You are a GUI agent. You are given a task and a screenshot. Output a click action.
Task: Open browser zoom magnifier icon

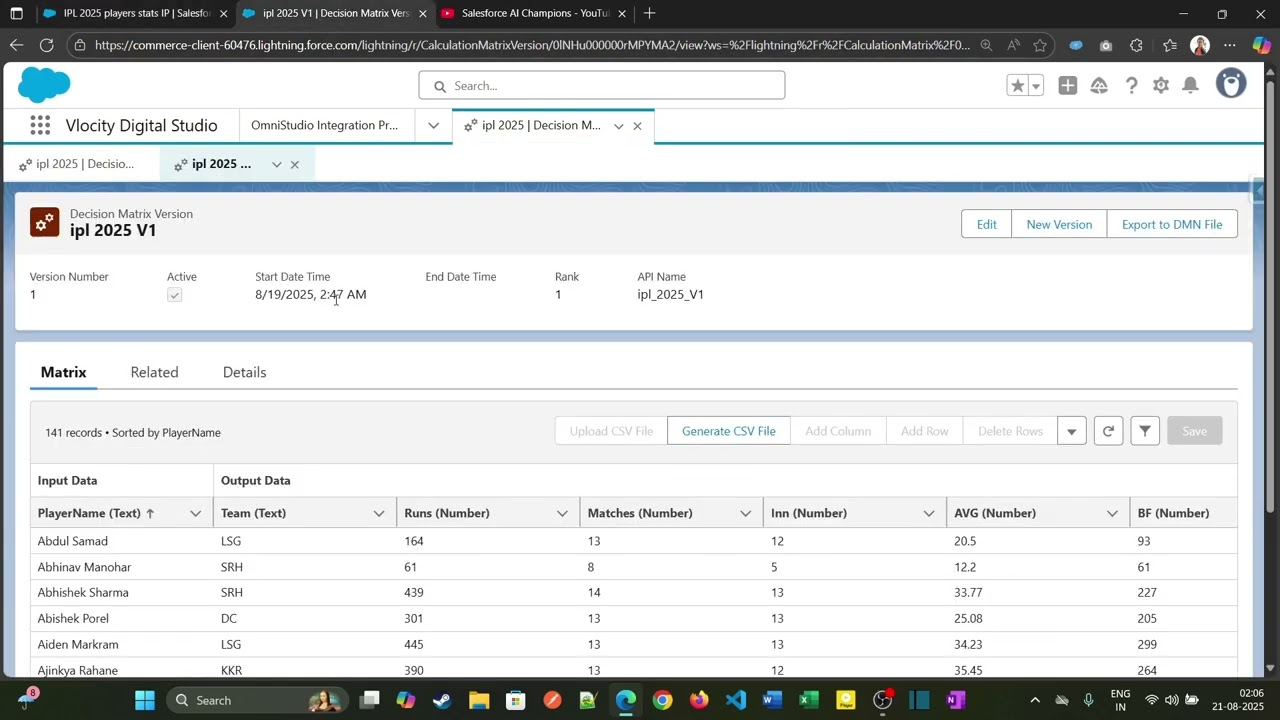point(986,45)
